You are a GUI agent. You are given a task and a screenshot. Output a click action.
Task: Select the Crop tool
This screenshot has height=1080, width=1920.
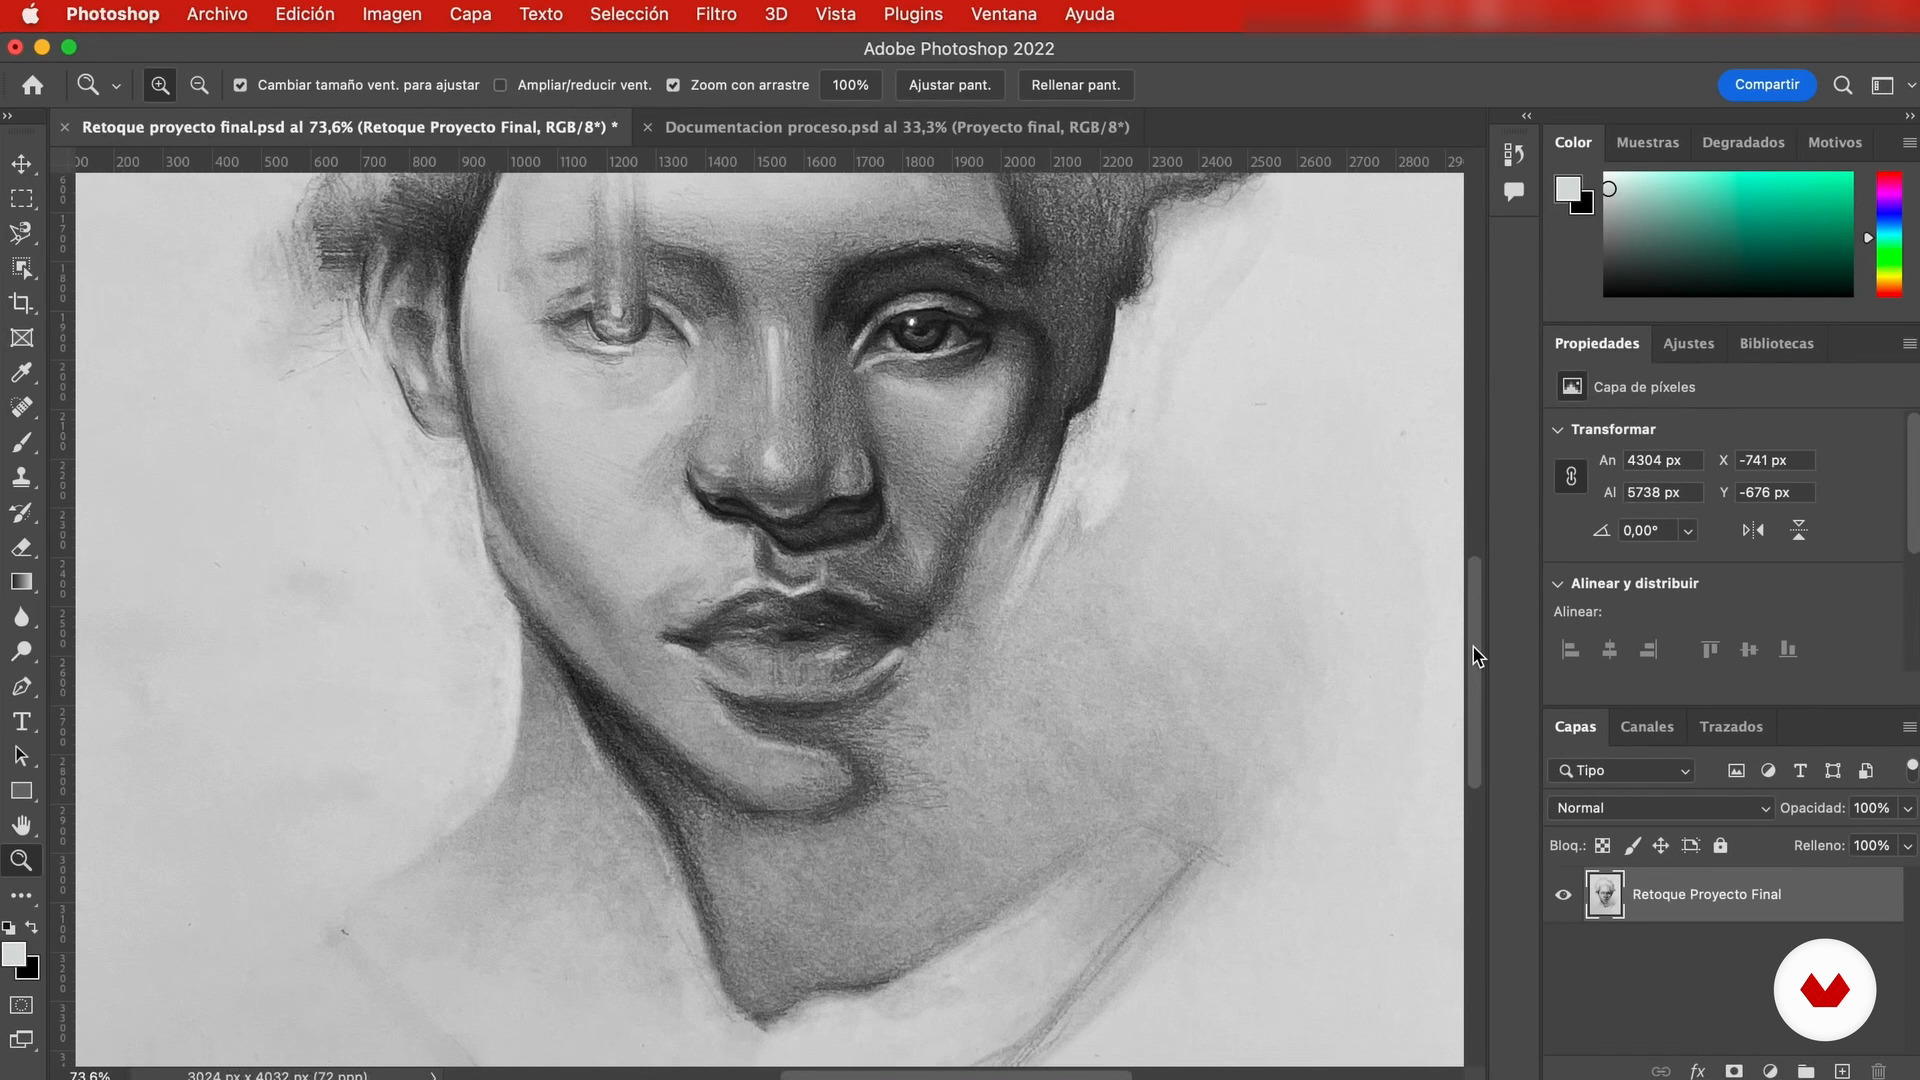pyautogui.click(x=21, y=303)
